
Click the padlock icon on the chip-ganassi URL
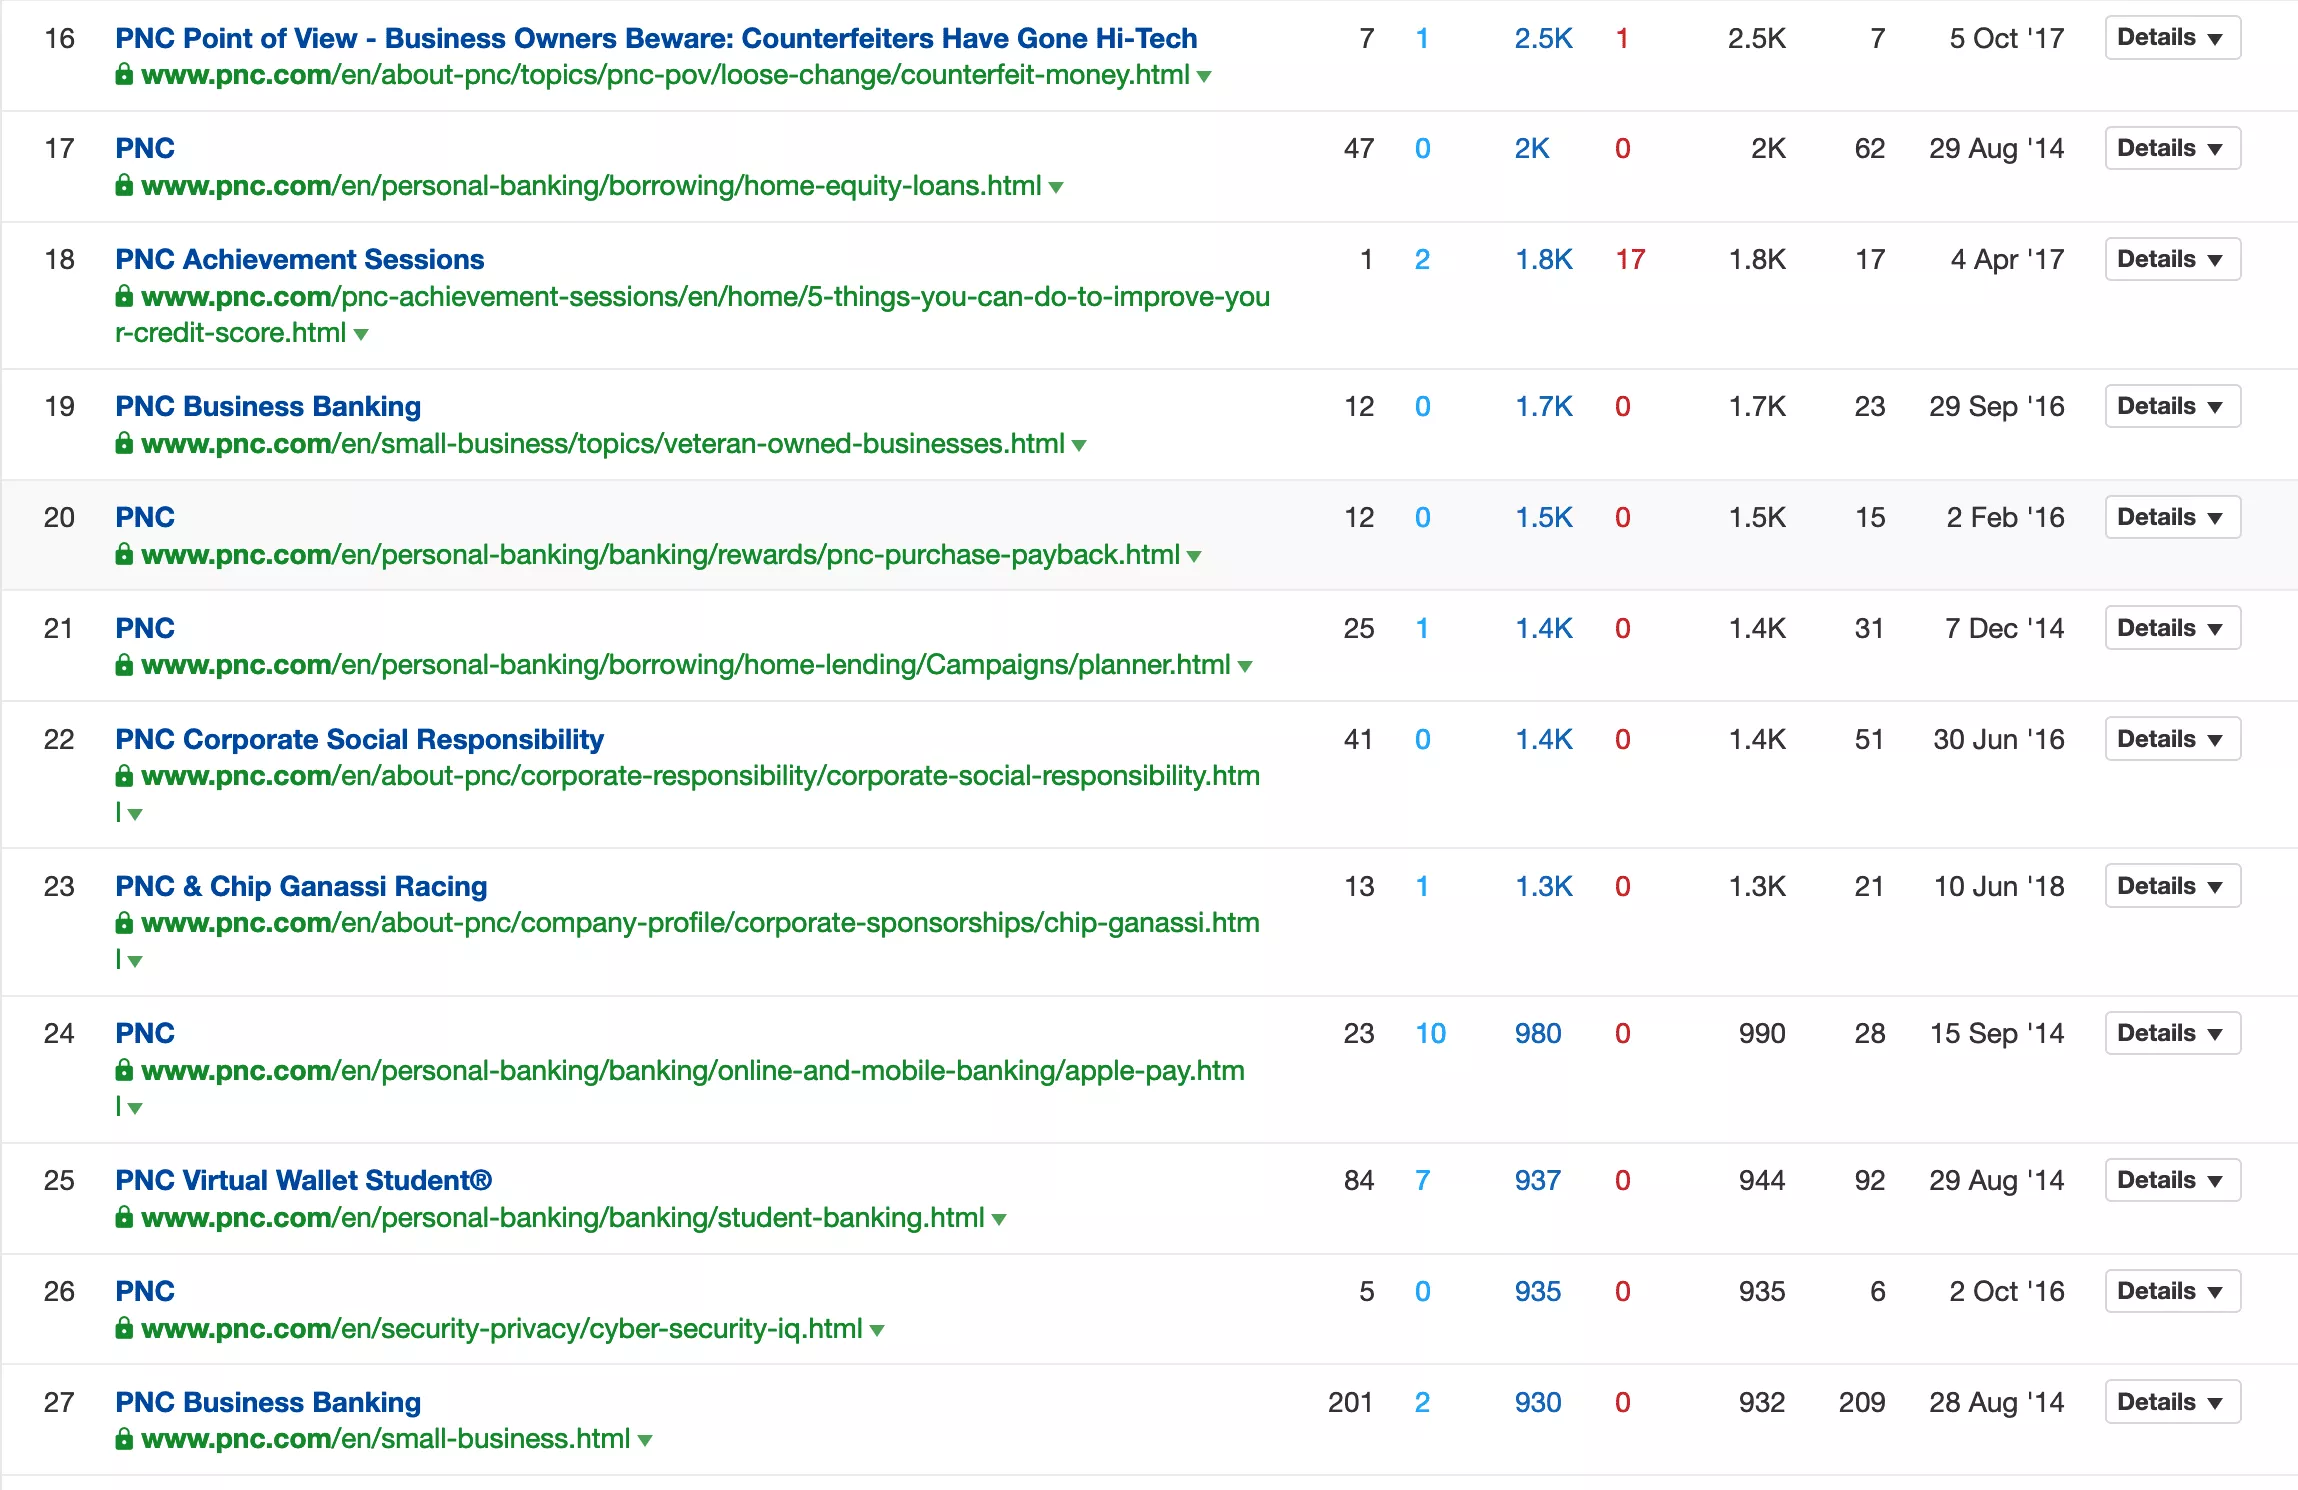click(x=124, y=923)
